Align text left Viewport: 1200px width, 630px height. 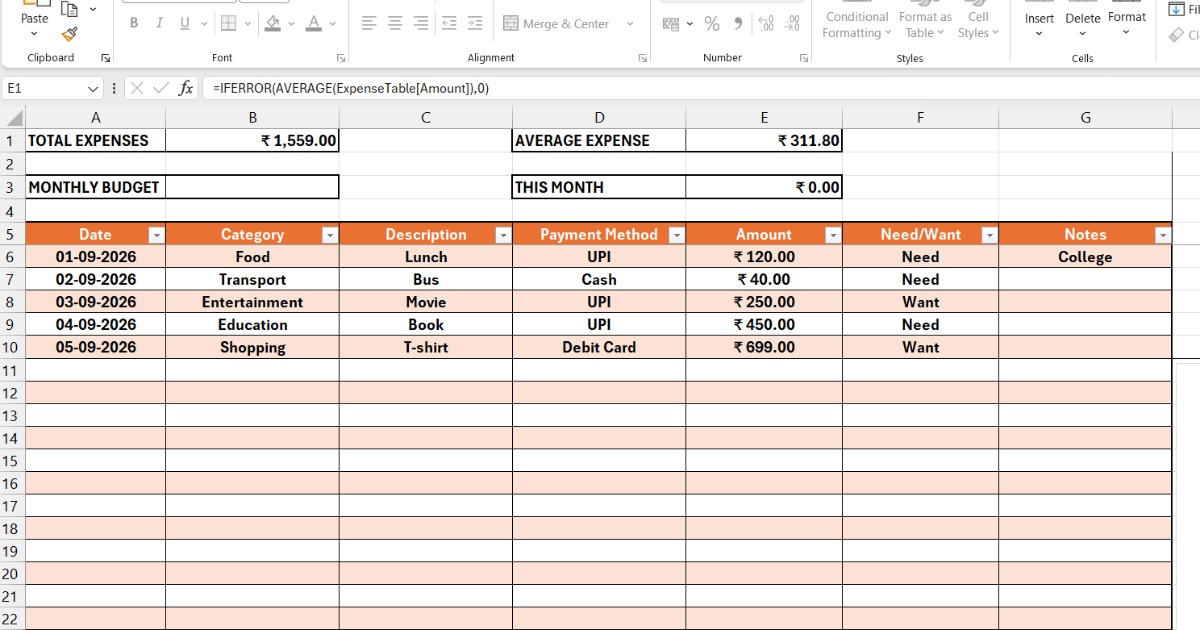tap(369, 23)
